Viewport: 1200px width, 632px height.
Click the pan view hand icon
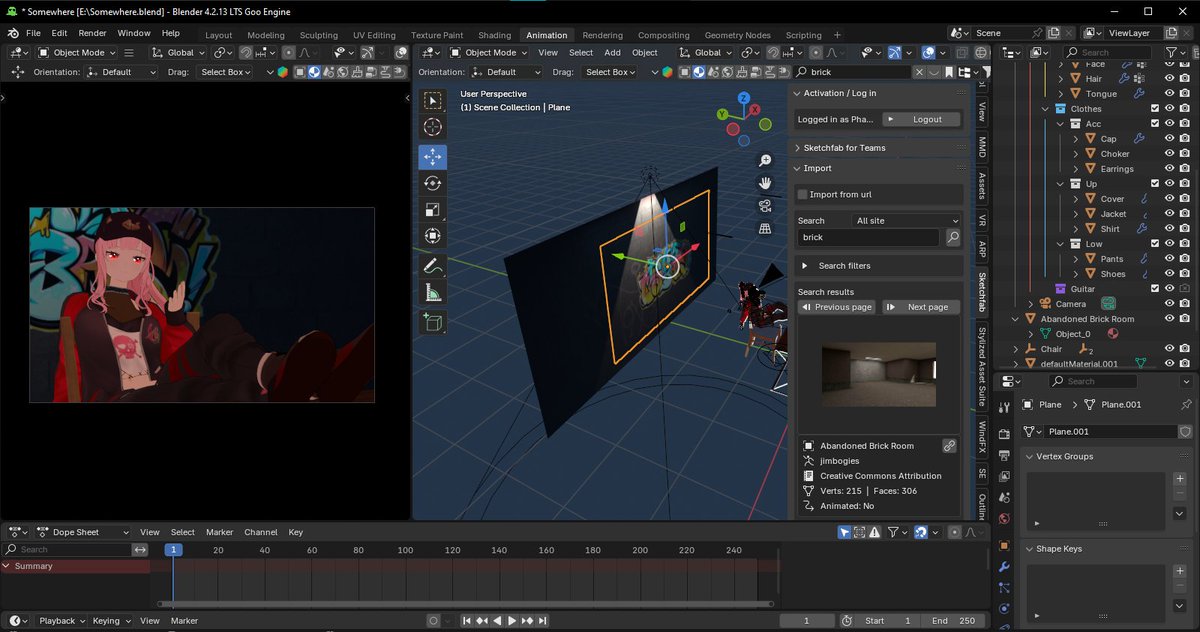point(765,183)
